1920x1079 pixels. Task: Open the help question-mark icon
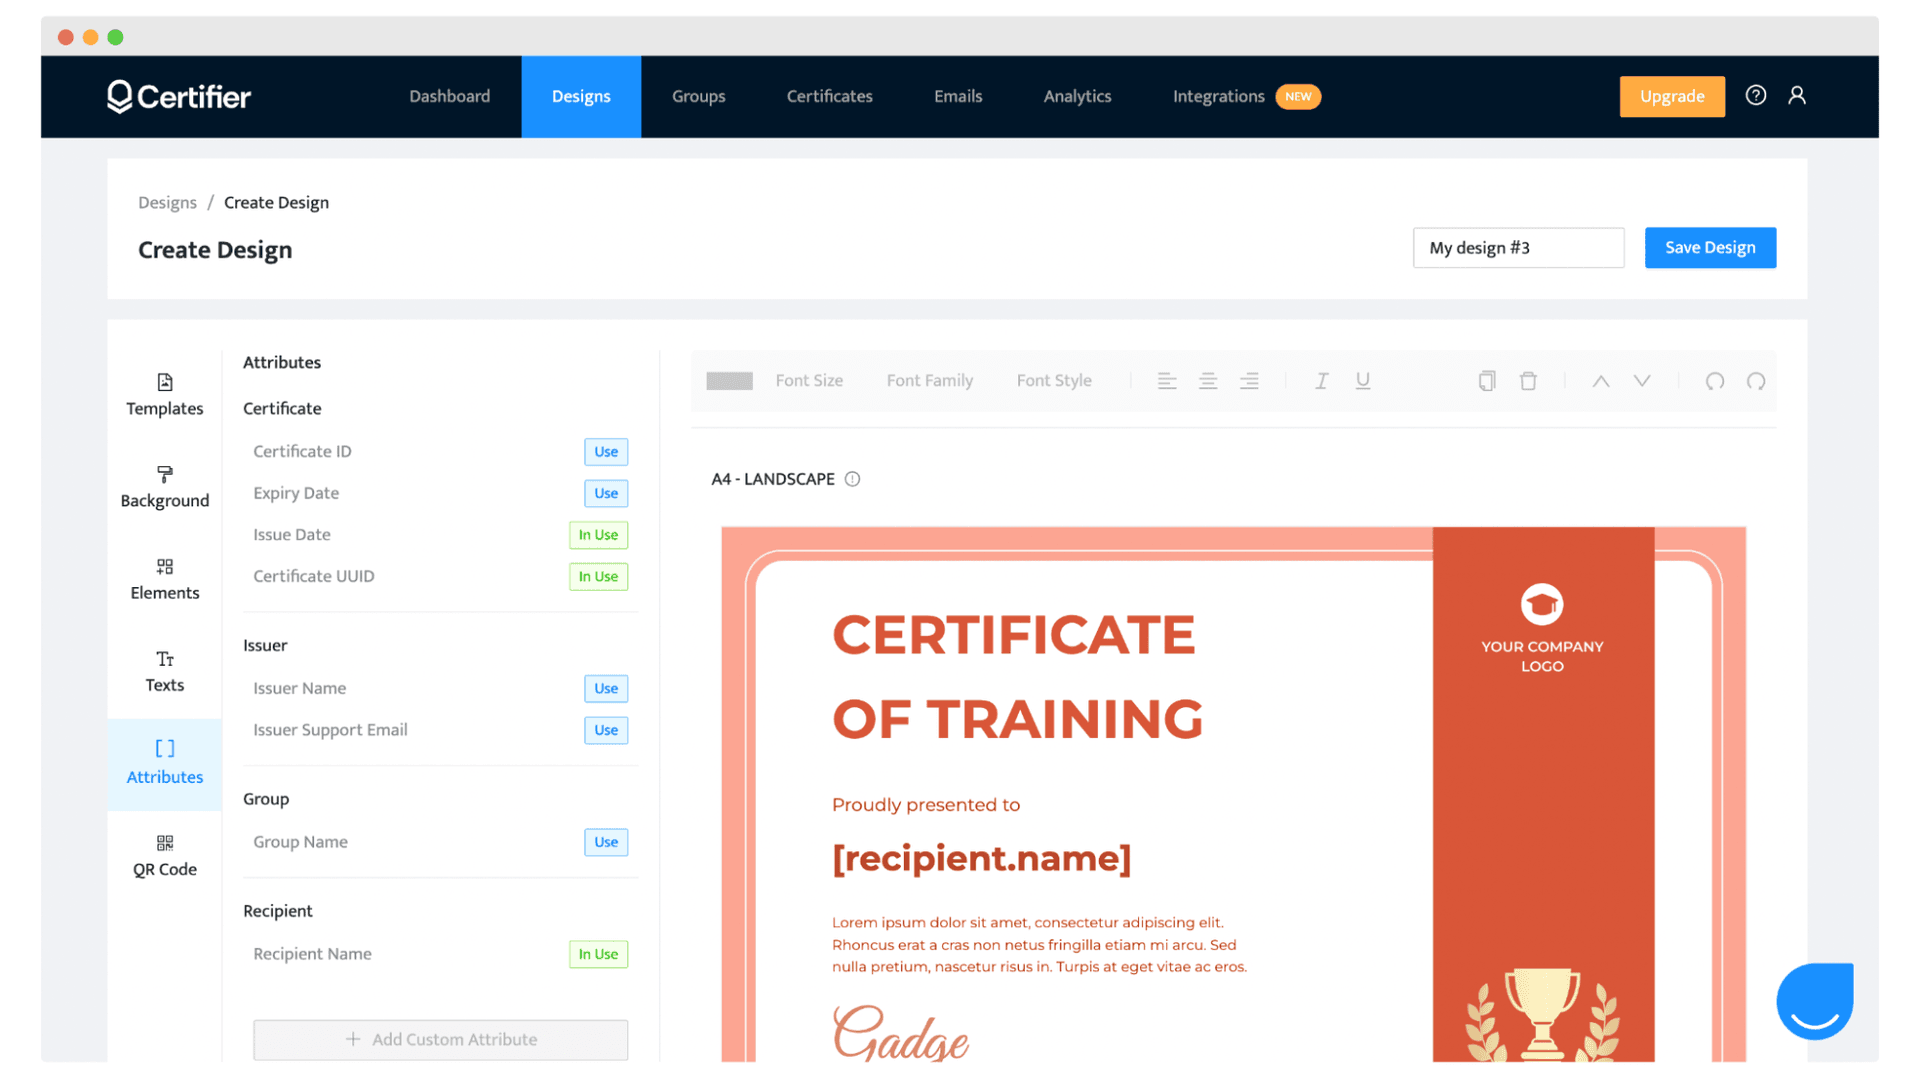tap(1755, 95)
